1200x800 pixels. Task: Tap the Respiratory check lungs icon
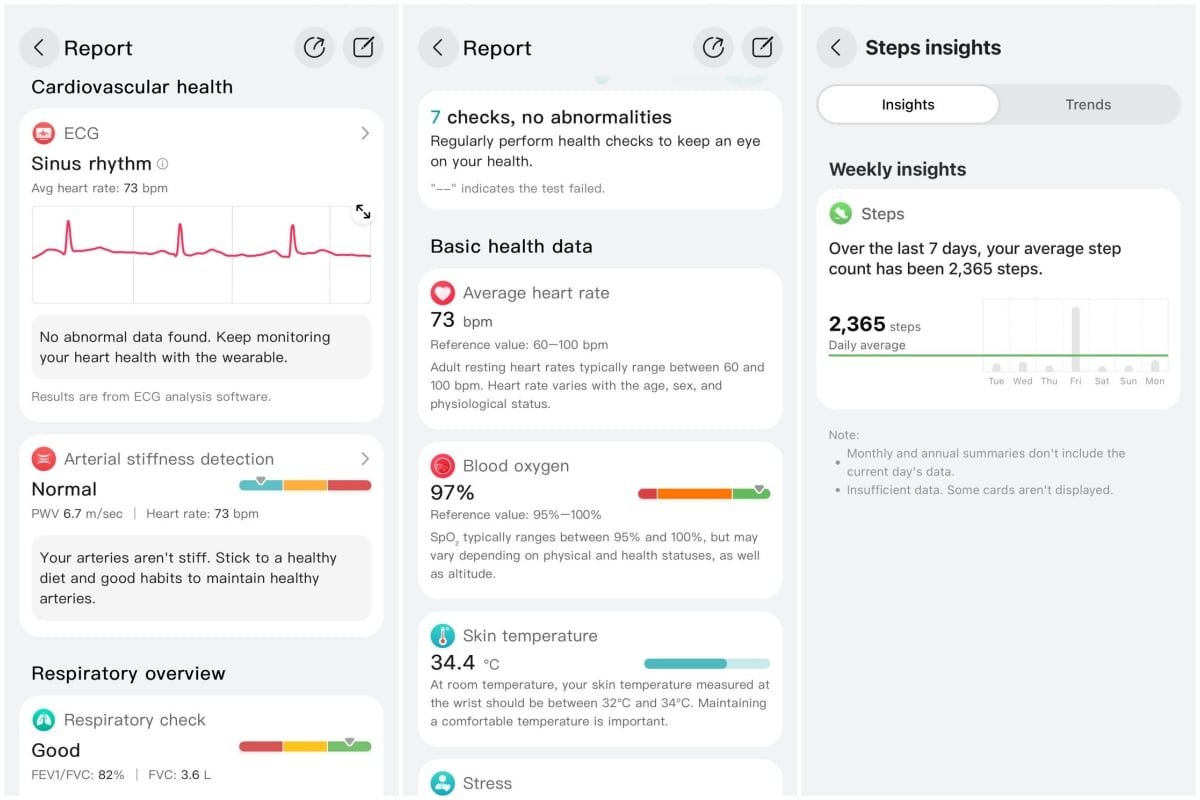tap(43, 720)
